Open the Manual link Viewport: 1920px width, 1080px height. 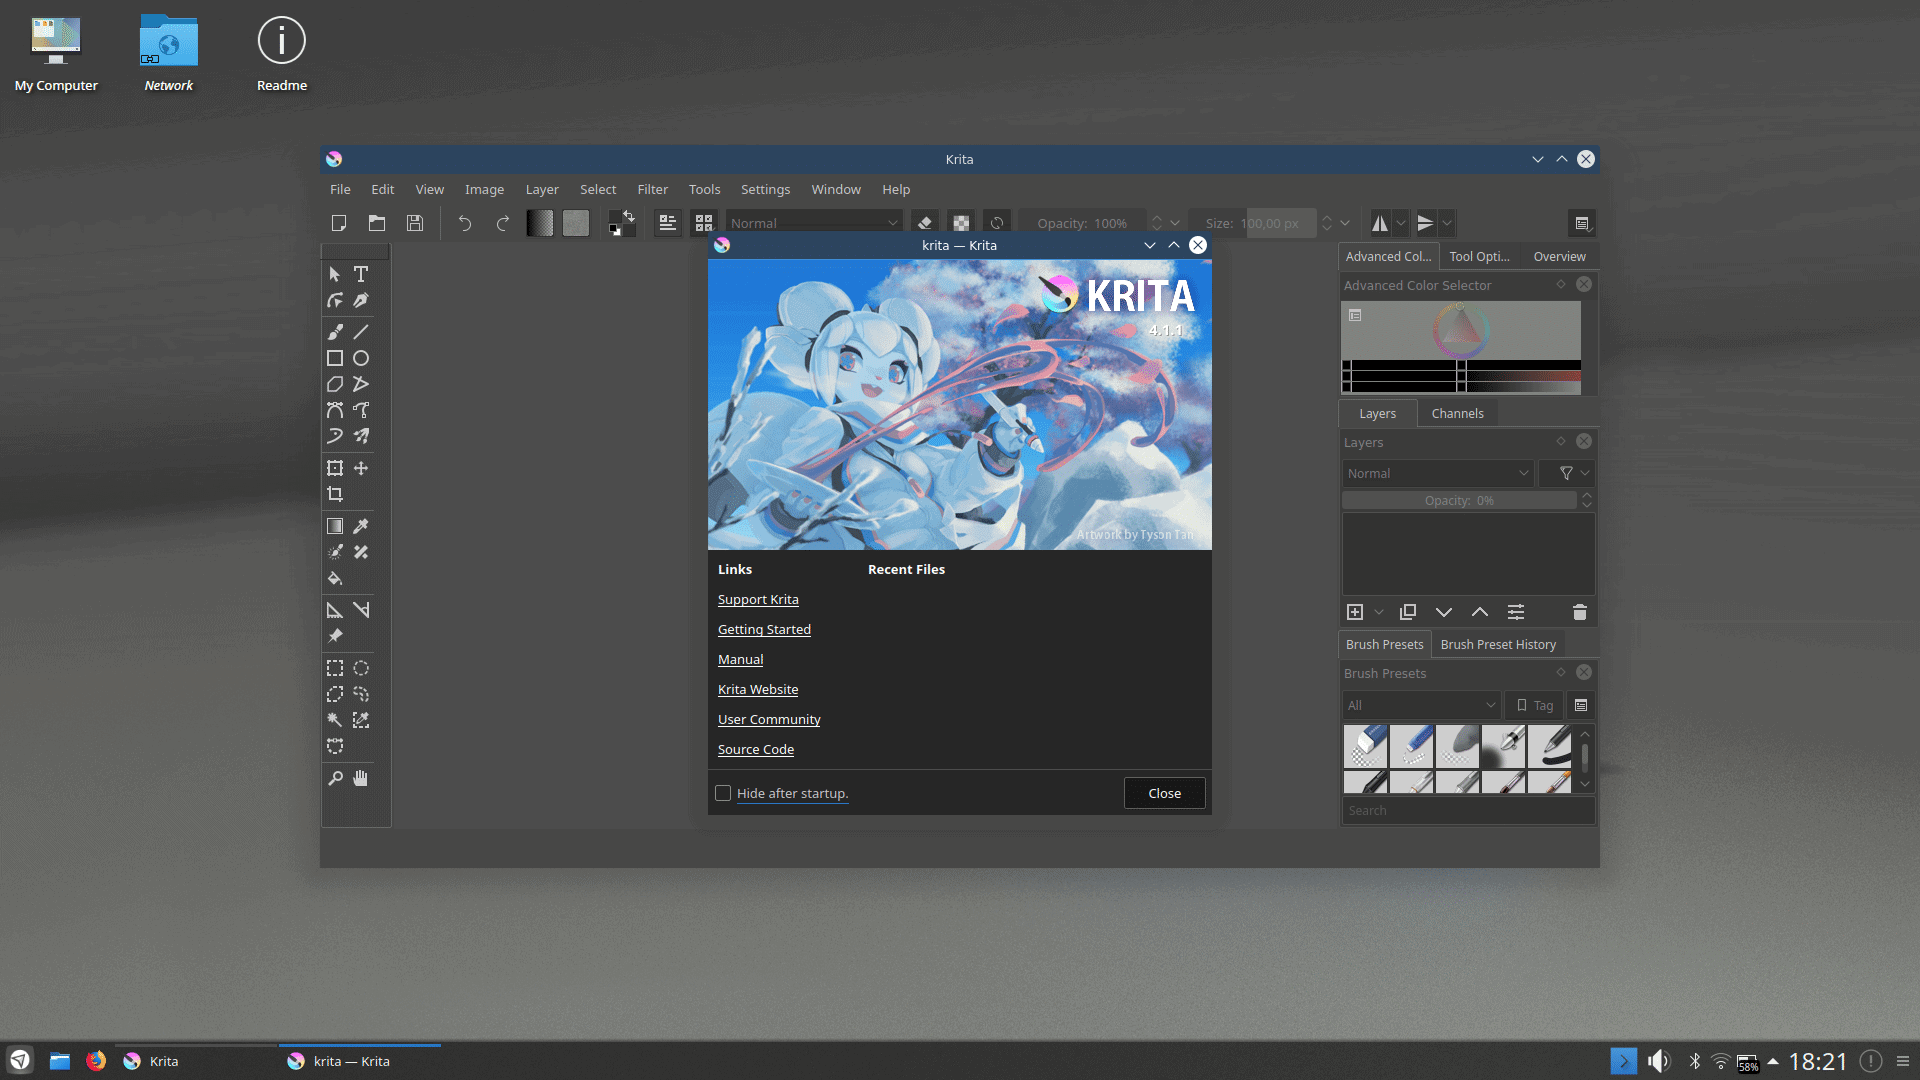point(740,659)
